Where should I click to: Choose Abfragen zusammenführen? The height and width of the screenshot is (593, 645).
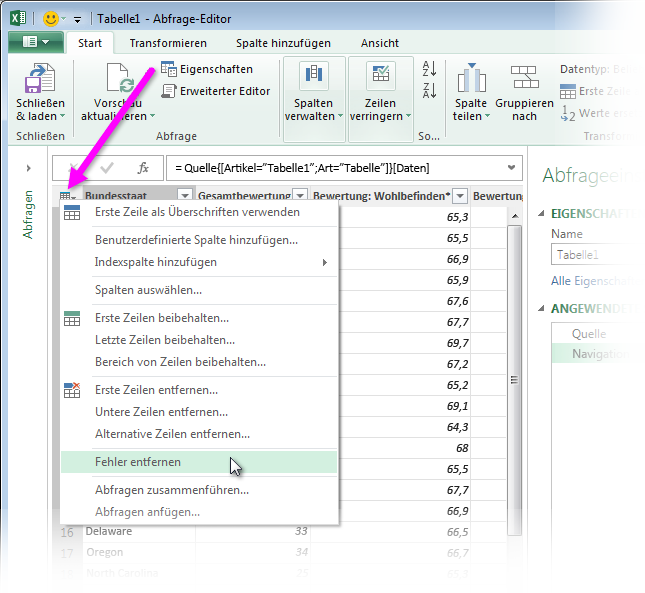coord(199,490)
